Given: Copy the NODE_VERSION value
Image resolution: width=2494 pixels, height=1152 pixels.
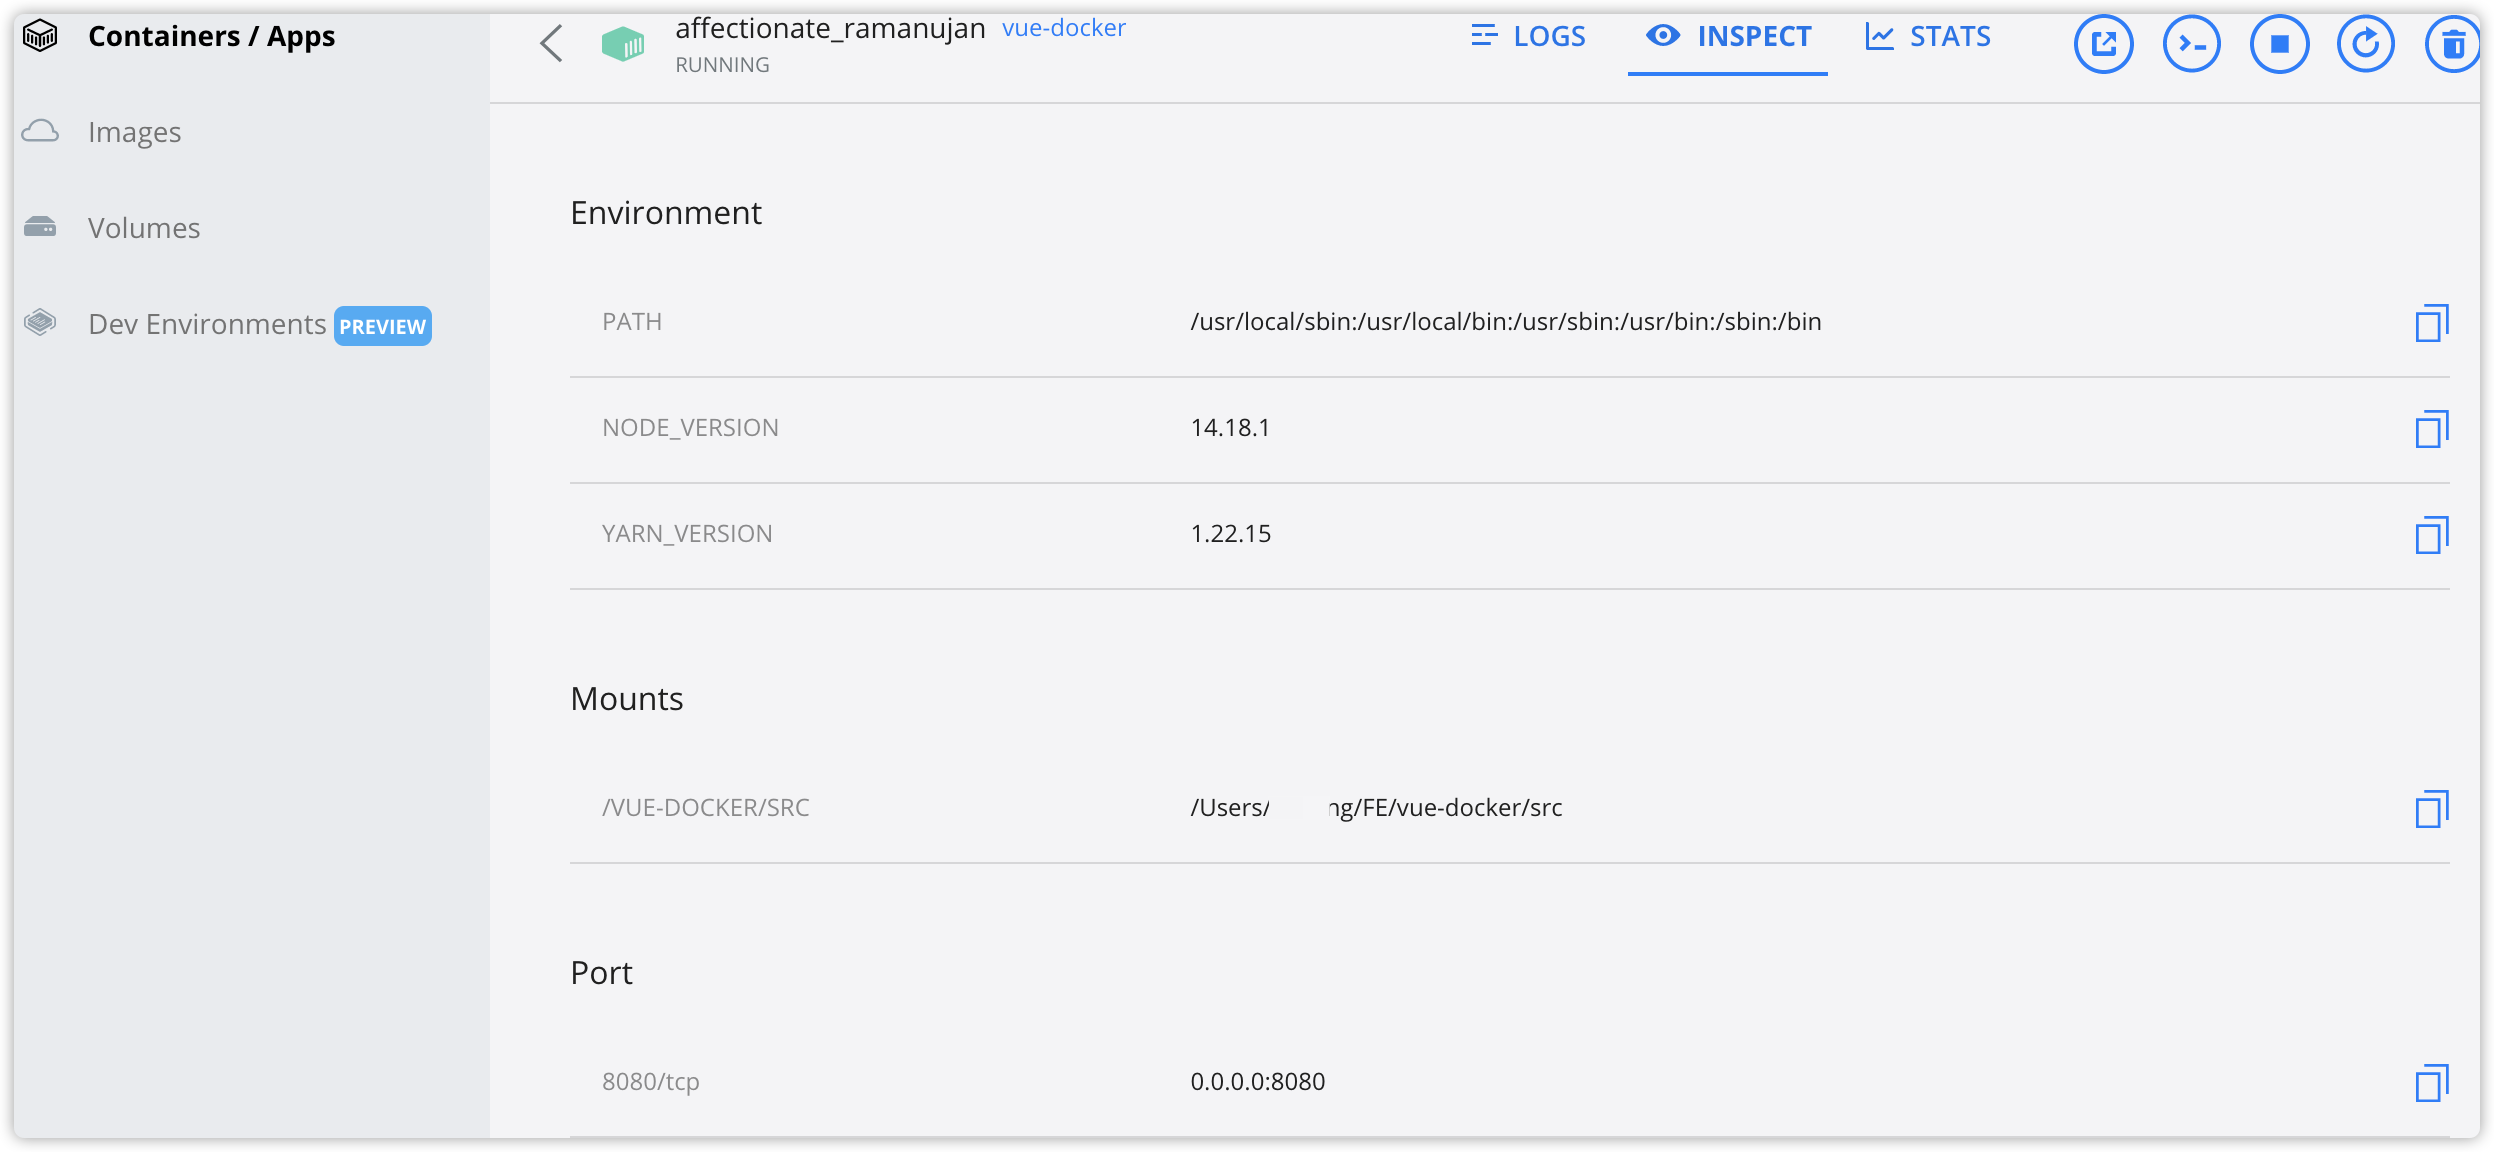Looking at the screenshot, I should click(2431, 429).
